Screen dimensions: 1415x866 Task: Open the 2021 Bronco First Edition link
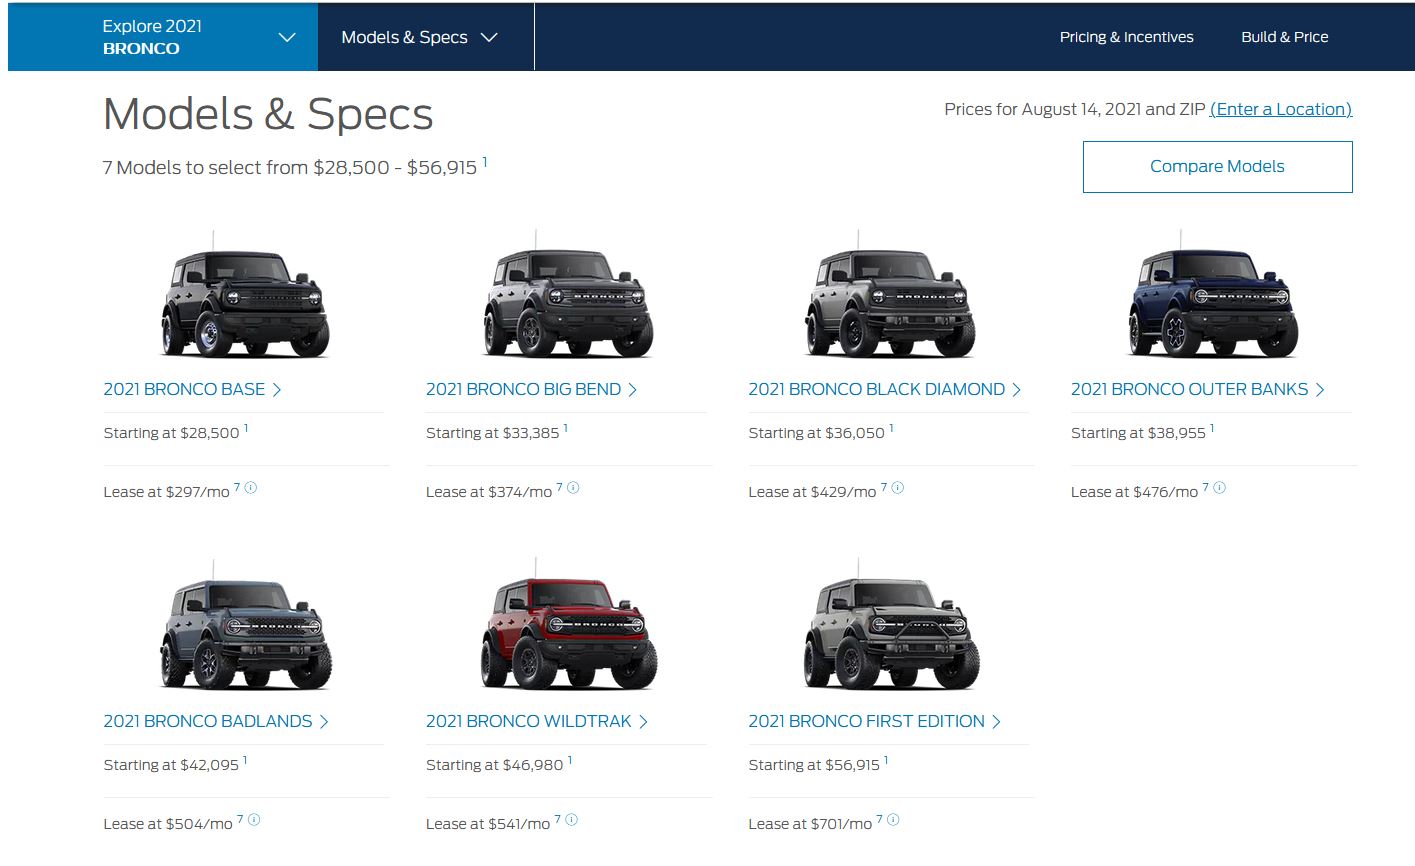click(x=875, y=721)
